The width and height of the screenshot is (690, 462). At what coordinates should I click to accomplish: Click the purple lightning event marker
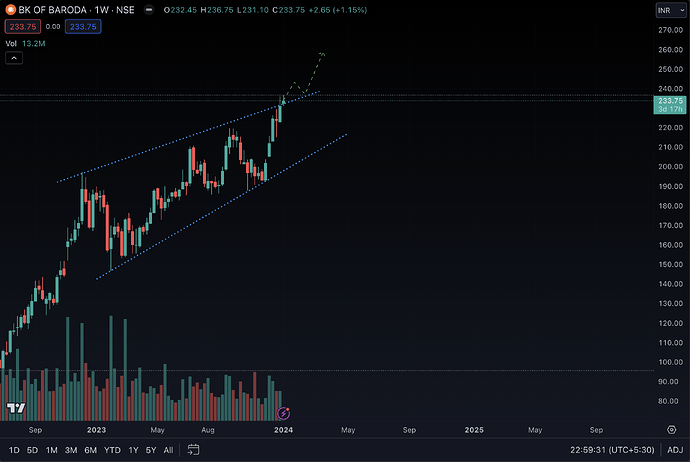pos(283,413)
